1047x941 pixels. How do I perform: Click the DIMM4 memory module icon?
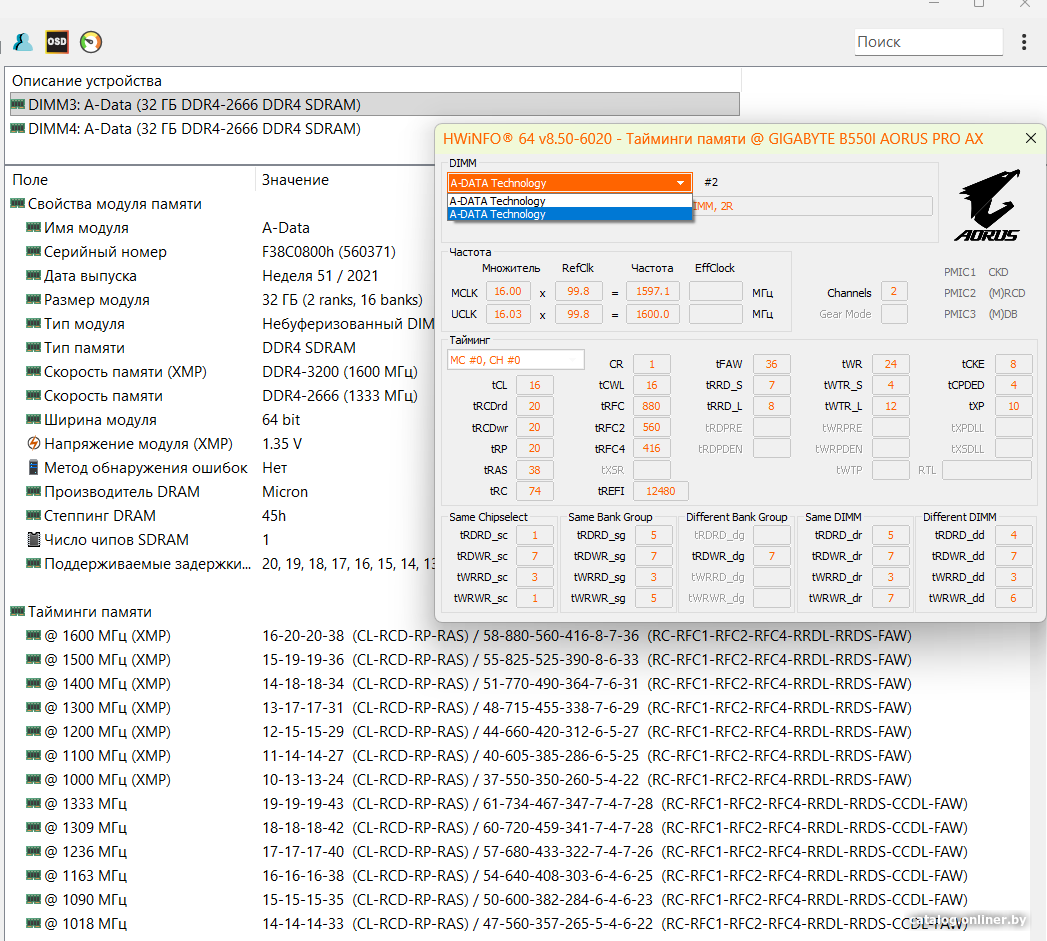pos(18,128)
